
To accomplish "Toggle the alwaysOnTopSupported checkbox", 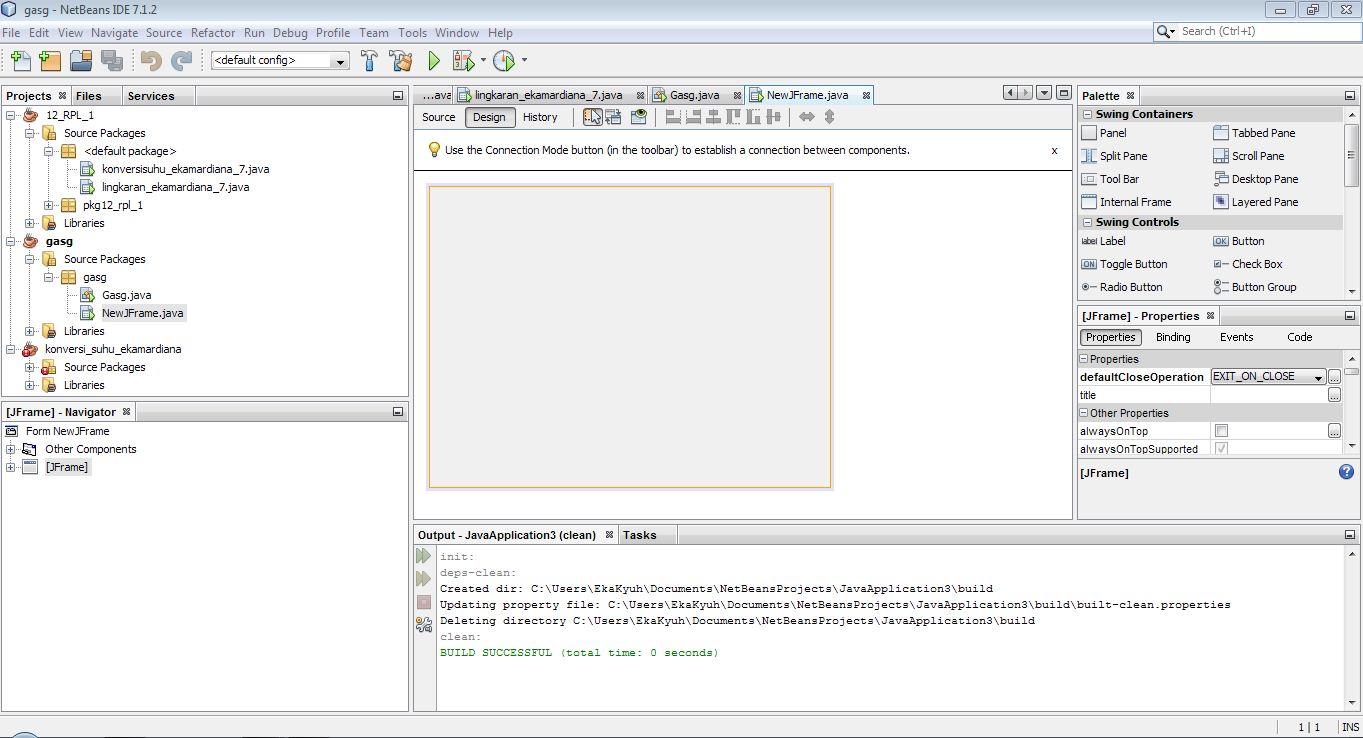I will 1221,449.
